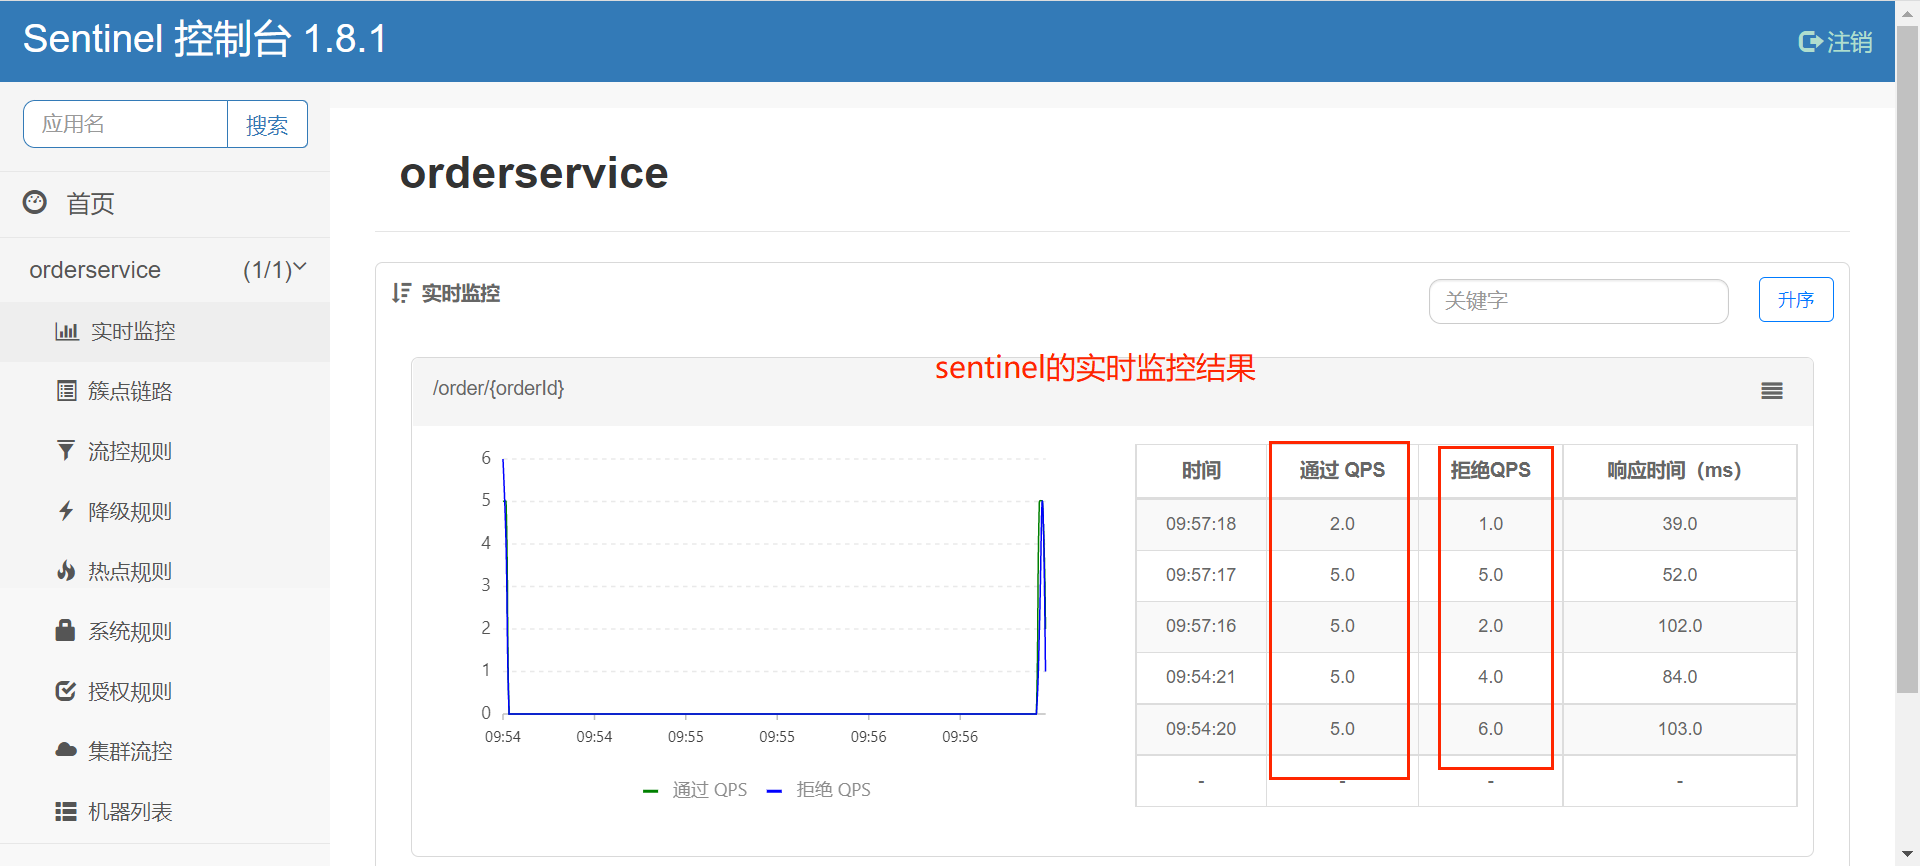Click the /order/{orderId} resource title

click(x=498, y=388)
